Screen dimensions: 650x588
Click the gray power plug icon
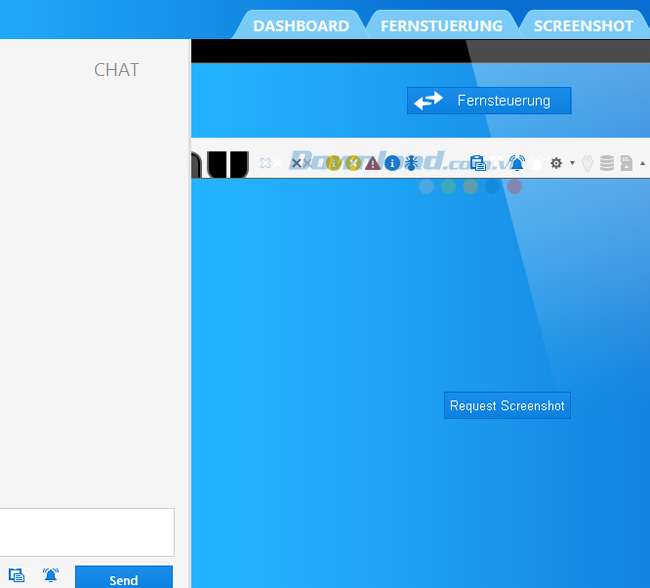click(x=587, y=163)
